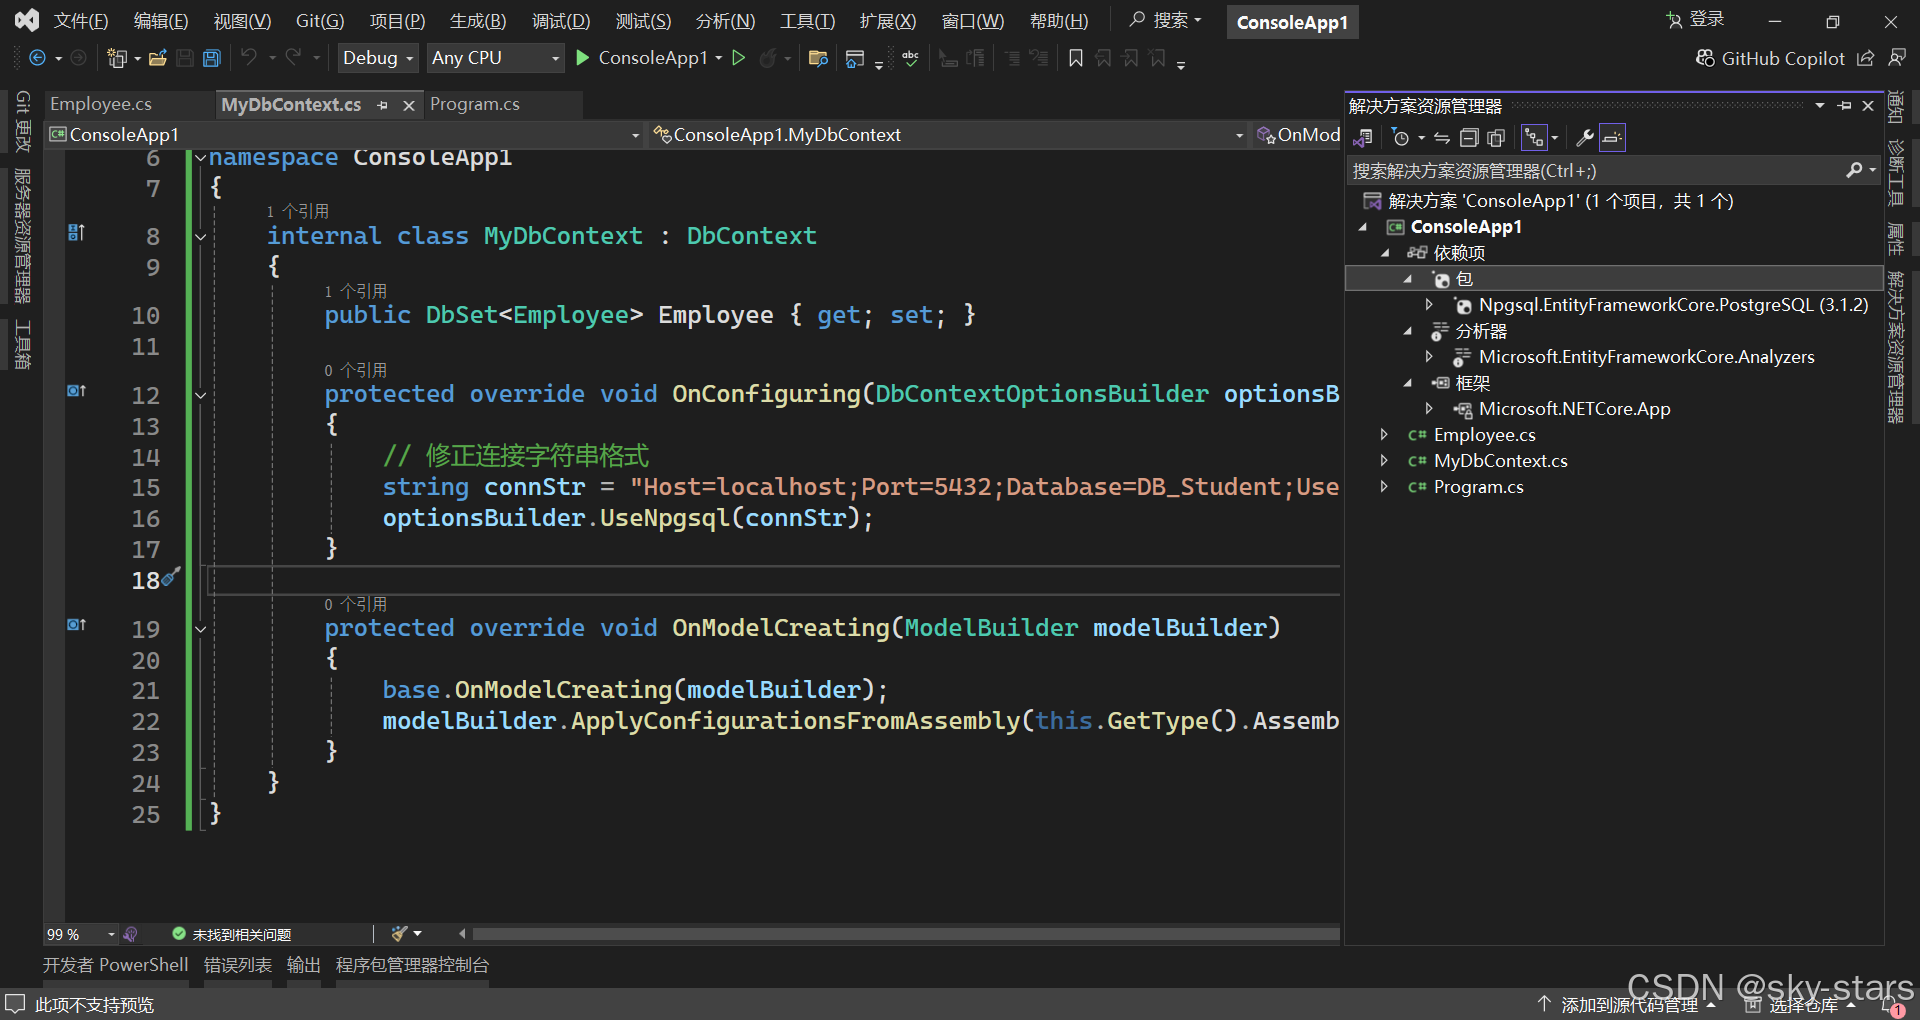Image resolution: width=1920 pixels, height=1020 pixels.
Task: Click the Save All toolbar icon
Action: pyautogui.click(x=211, y=59)
